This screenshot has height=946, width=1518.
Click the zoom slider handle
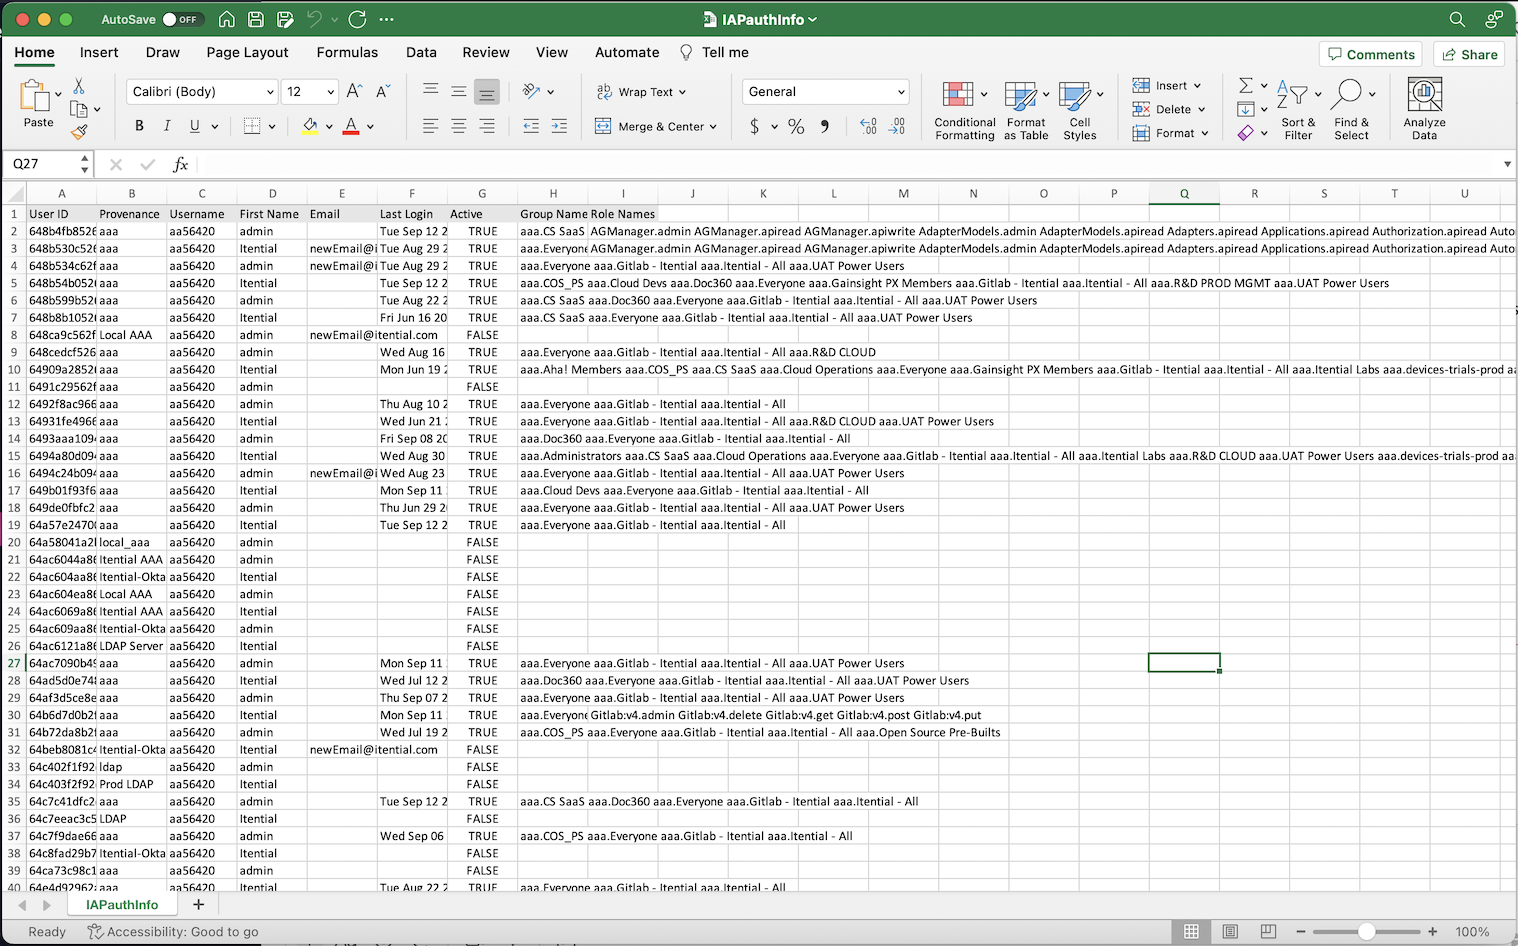[x=1366, y=931]
